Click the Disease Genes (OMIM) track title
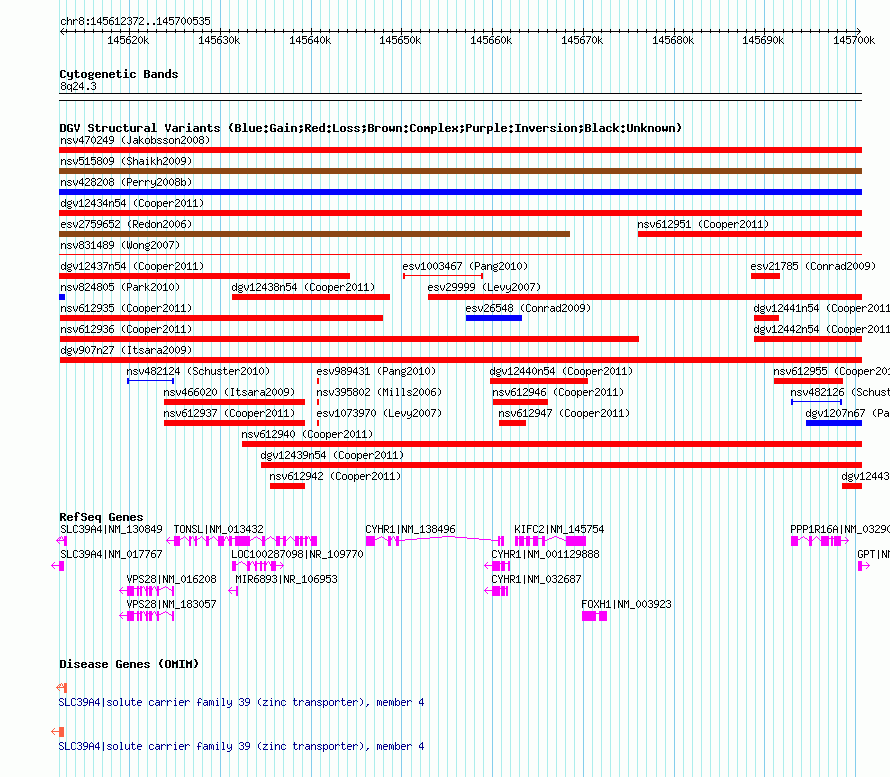Screen dimensions: 890x777 click(129, 664)
